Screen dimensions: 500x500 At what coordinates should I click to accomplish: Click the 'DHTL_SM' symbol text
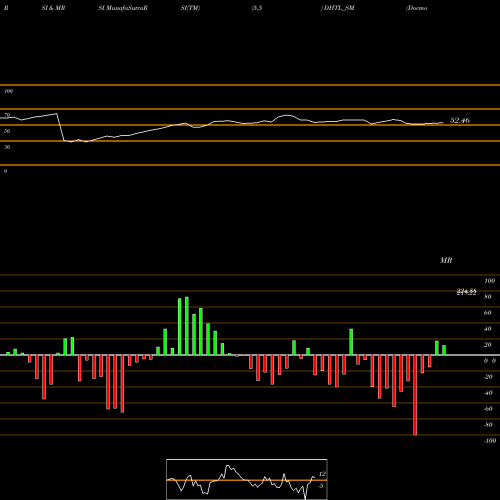tap(339, 8)
